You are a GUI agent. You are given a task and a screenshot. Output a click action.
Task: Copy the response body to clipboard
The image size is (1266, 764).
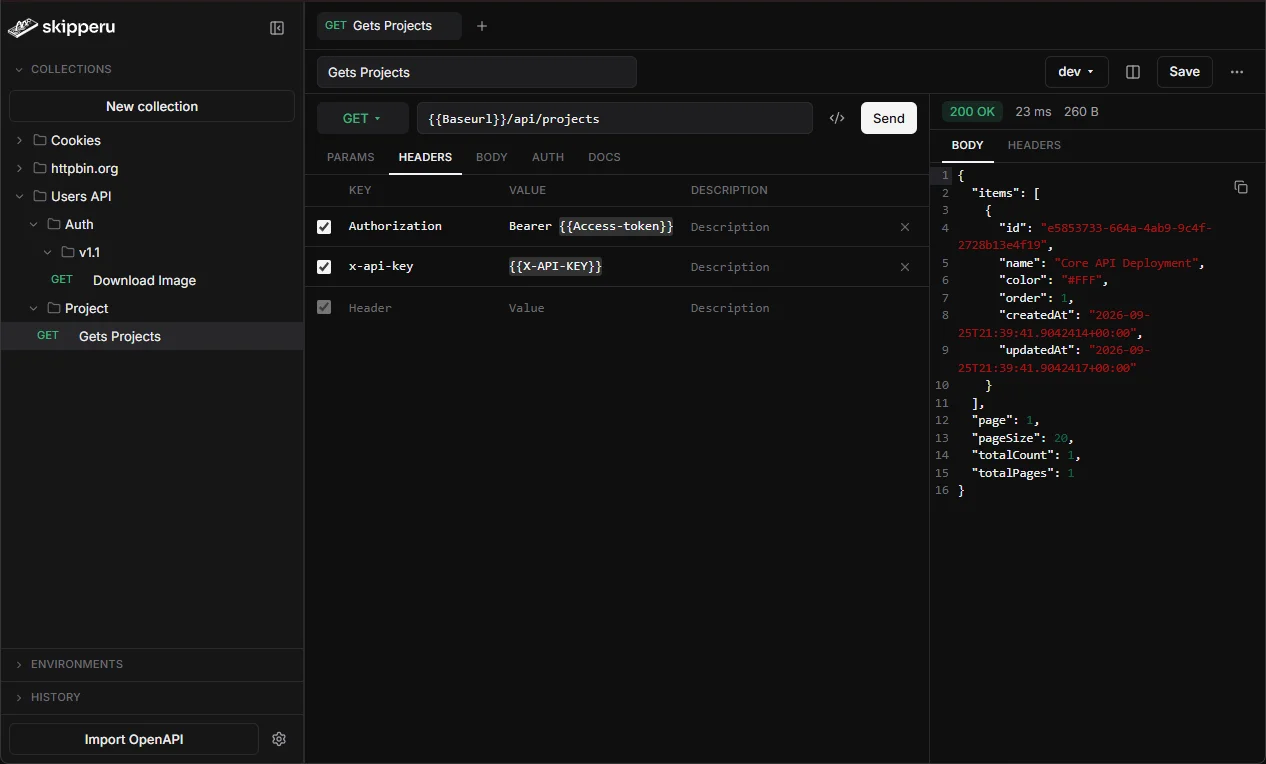pos(1241,187)
